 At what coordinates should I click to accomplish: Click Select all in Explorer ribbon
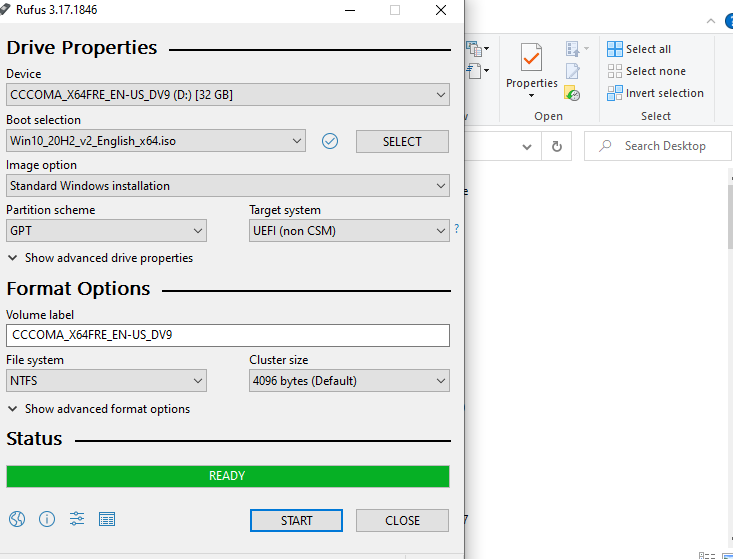[639, 49]
